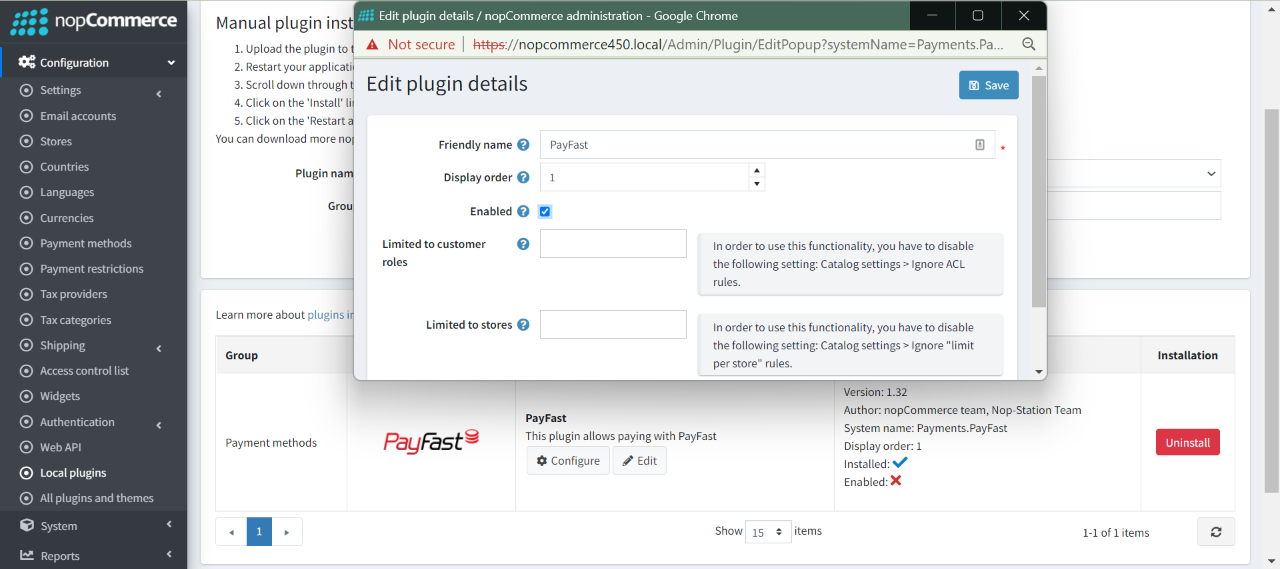Click the Save button in popup
The height and width of the screenshot is (569, 1280).
tap(988, 85)
